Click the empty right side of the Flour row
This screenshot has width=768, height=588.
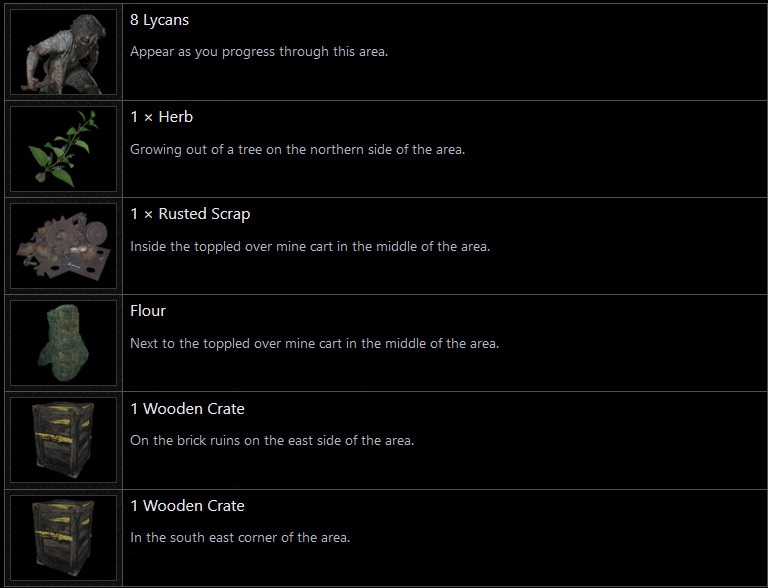pos(640,343)
